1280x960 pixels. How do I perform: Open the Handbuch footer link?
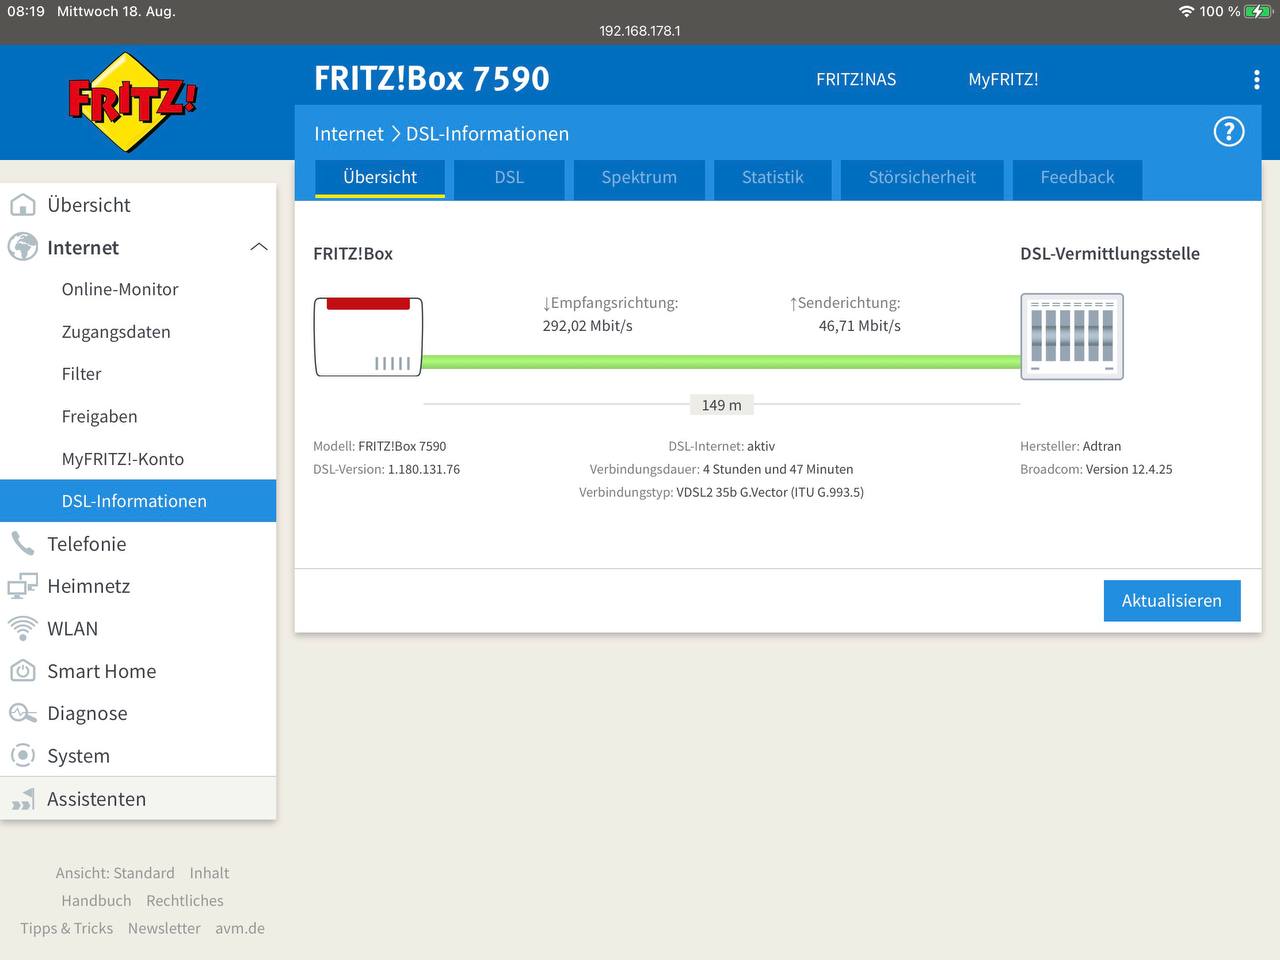pos(96,901)
